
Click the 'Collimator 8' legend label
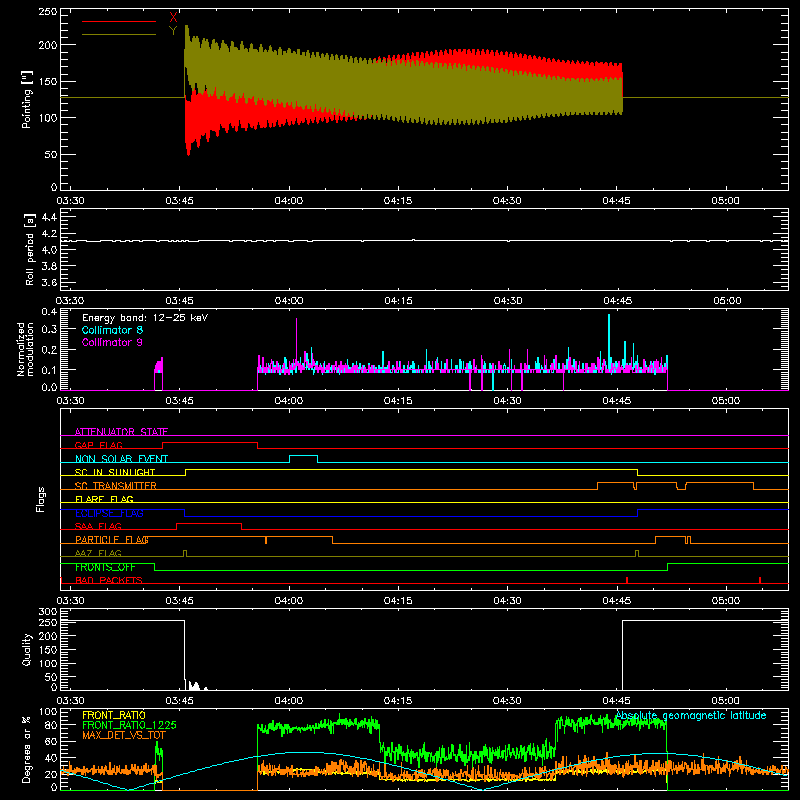(112, 330)
